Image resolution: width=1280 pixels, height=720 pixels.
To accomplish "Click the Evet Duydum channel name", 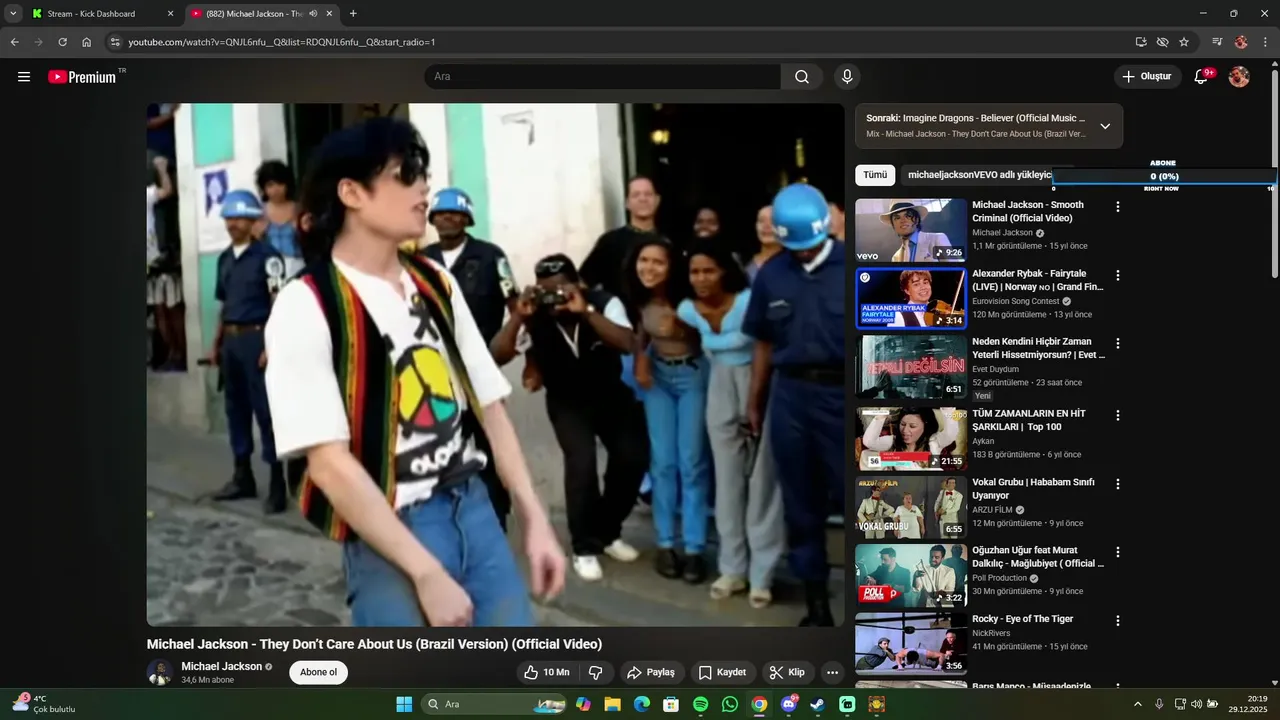I will click(996, 369).
